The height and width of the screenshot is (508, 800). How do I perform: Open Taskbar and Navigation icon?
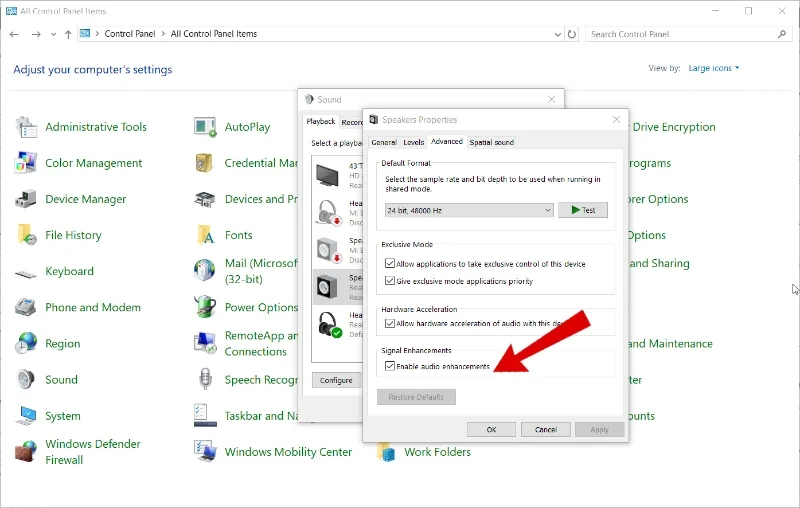(205, 416)
